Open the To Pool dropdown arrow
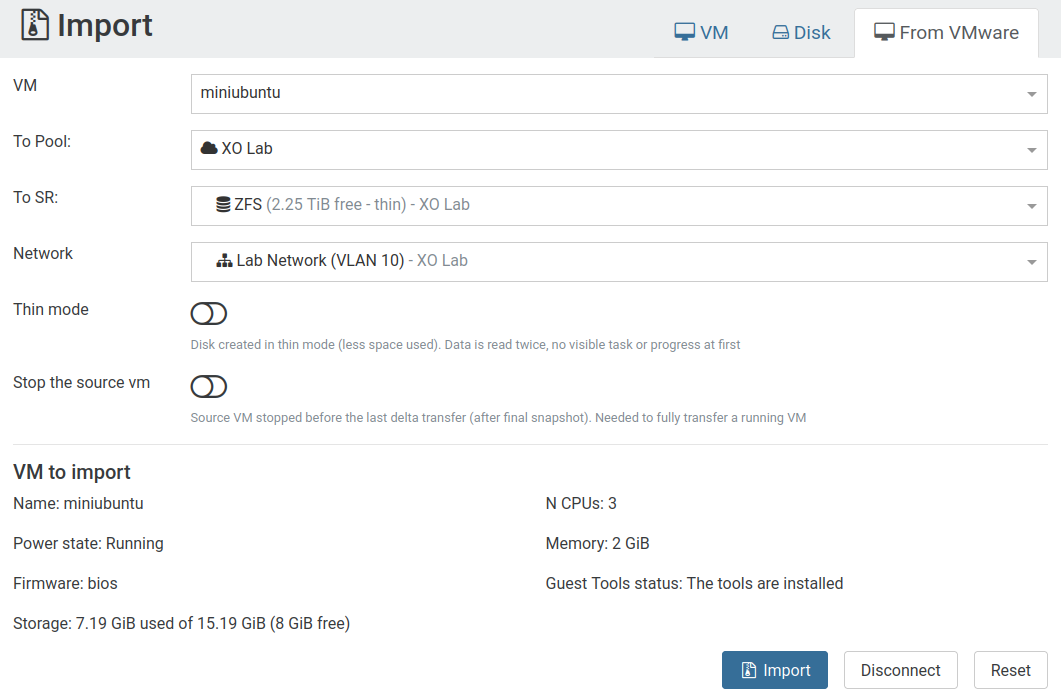The image size is (1061, 694). pyautogui.click(x=1031, y=150)
